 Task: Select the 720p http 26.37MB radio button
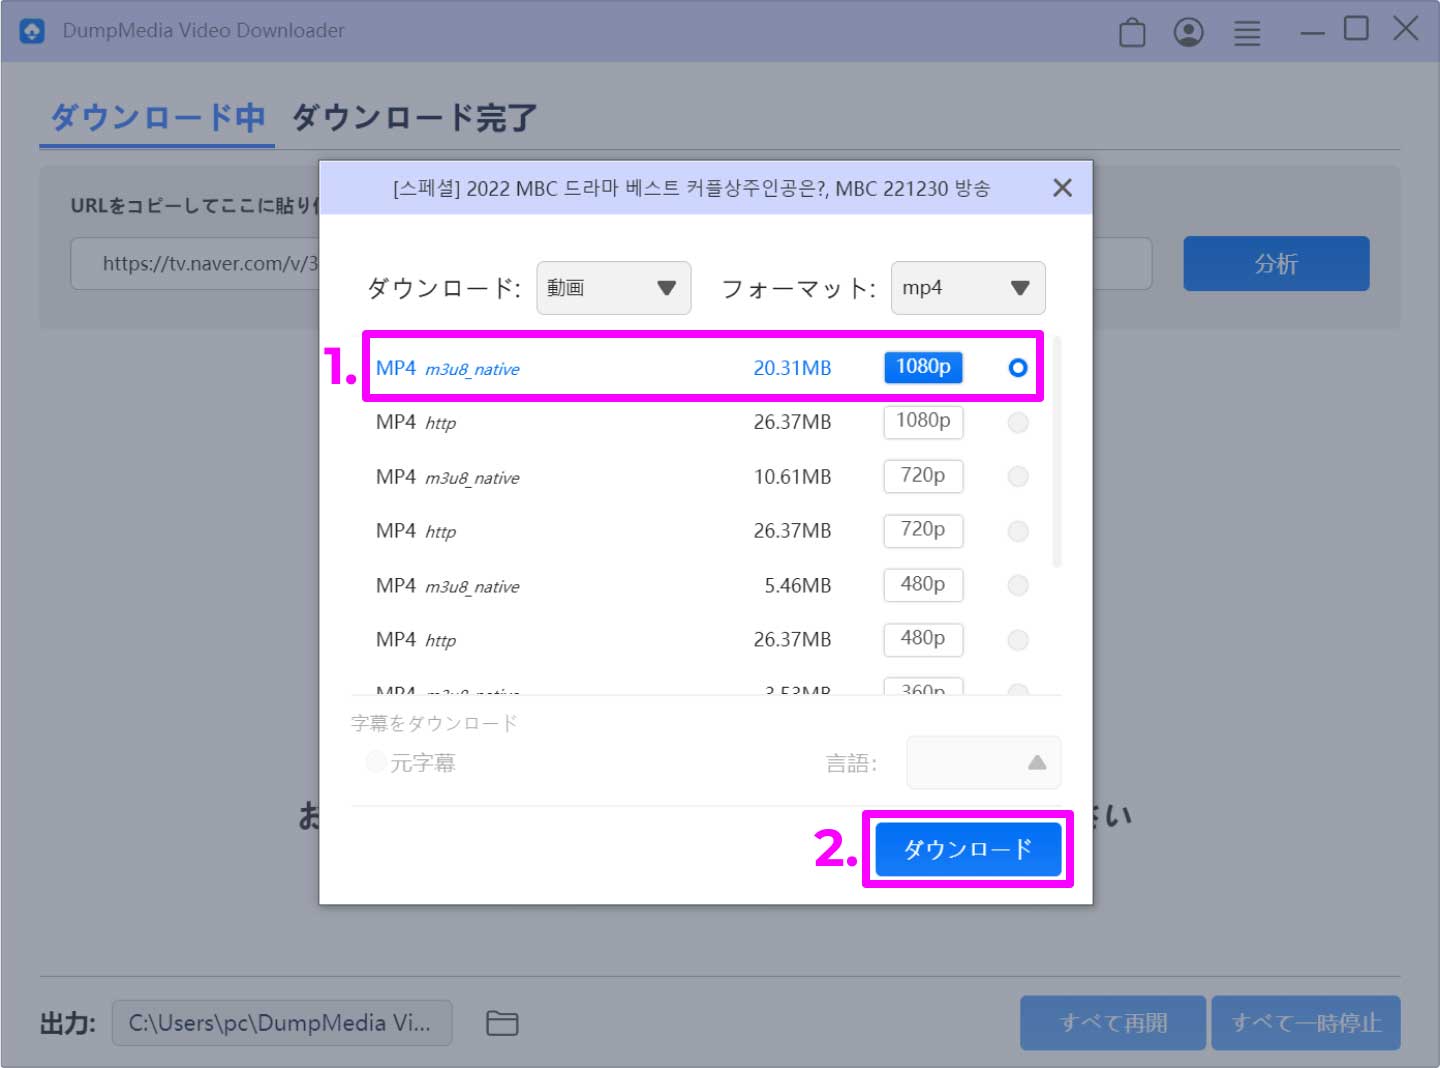[1018, 531]
